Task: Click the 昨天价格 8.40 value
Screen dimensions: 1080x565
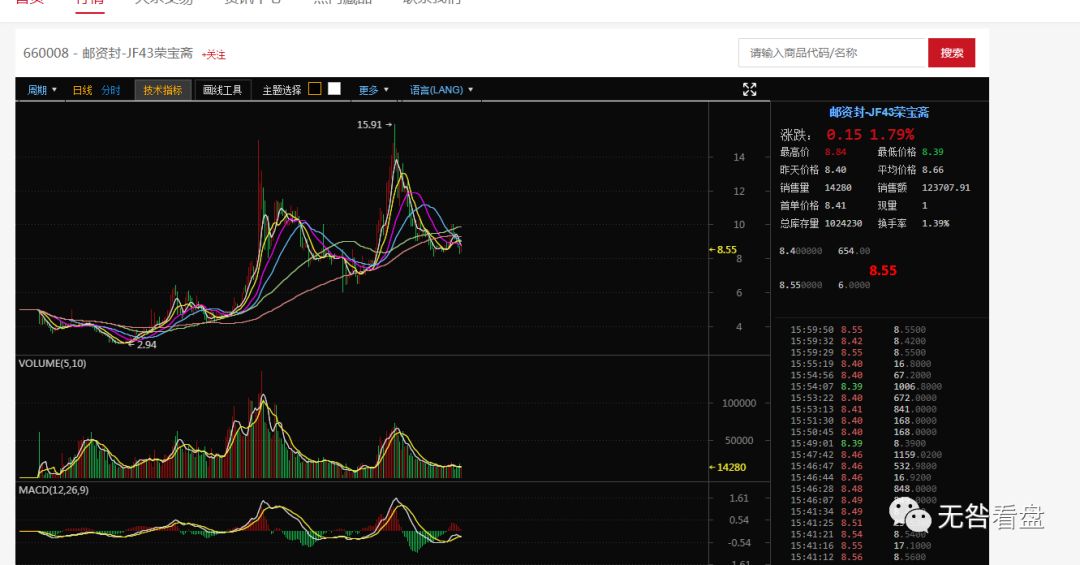Action: pos(835,170)
